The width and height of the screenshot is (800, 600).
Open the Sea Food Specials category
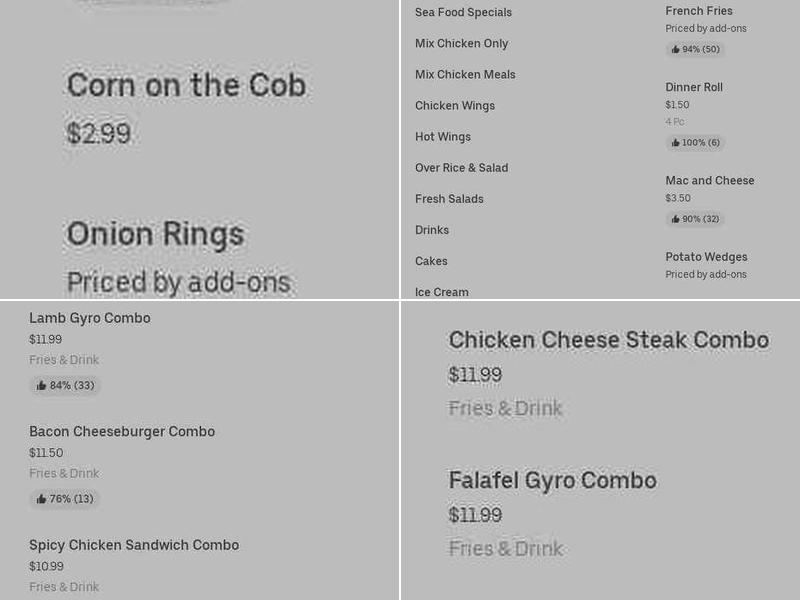coord(461,12)
